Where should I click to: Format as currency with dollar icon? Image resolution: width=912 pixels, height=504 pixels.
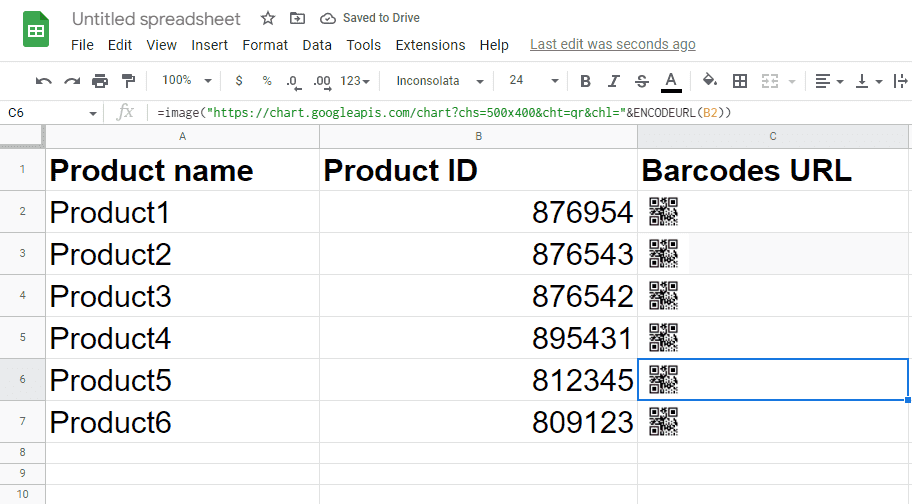tap(238, 81)
